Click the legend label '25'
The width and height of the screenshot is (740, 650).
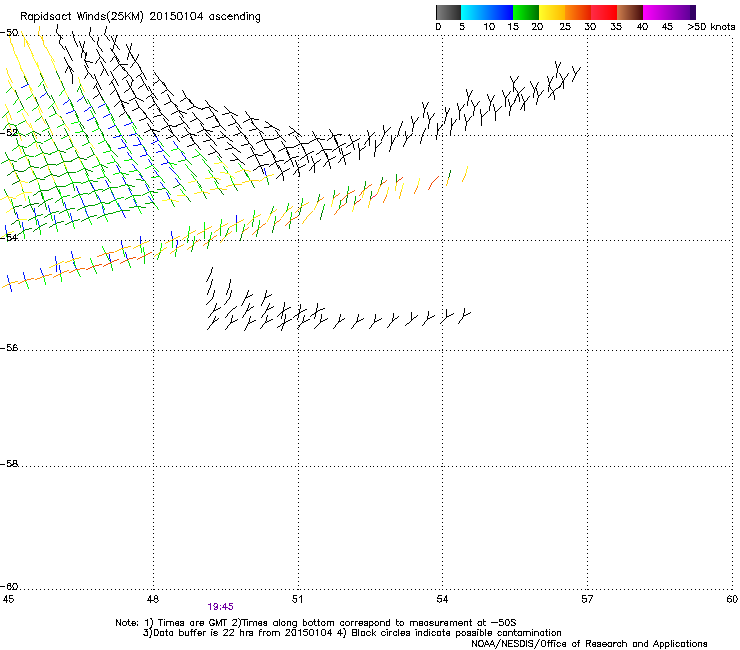tap(565, 27)
